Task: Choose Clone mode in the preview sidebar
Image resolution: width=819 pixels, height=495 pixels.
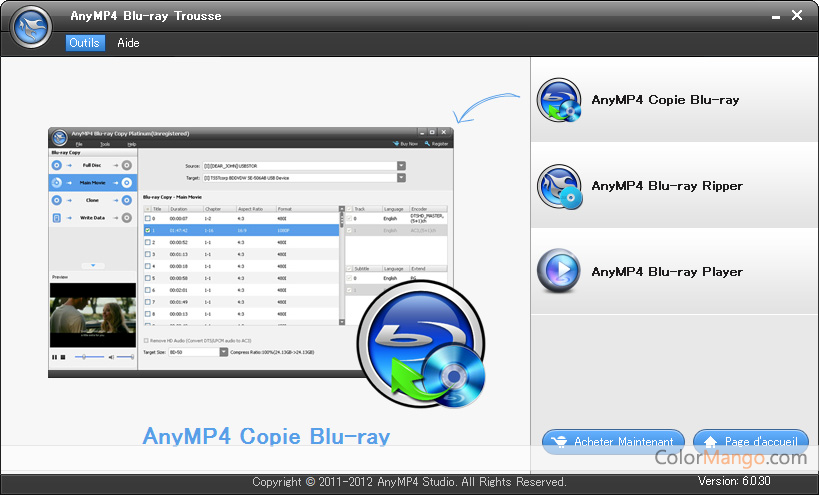Action: click(91, 200)
